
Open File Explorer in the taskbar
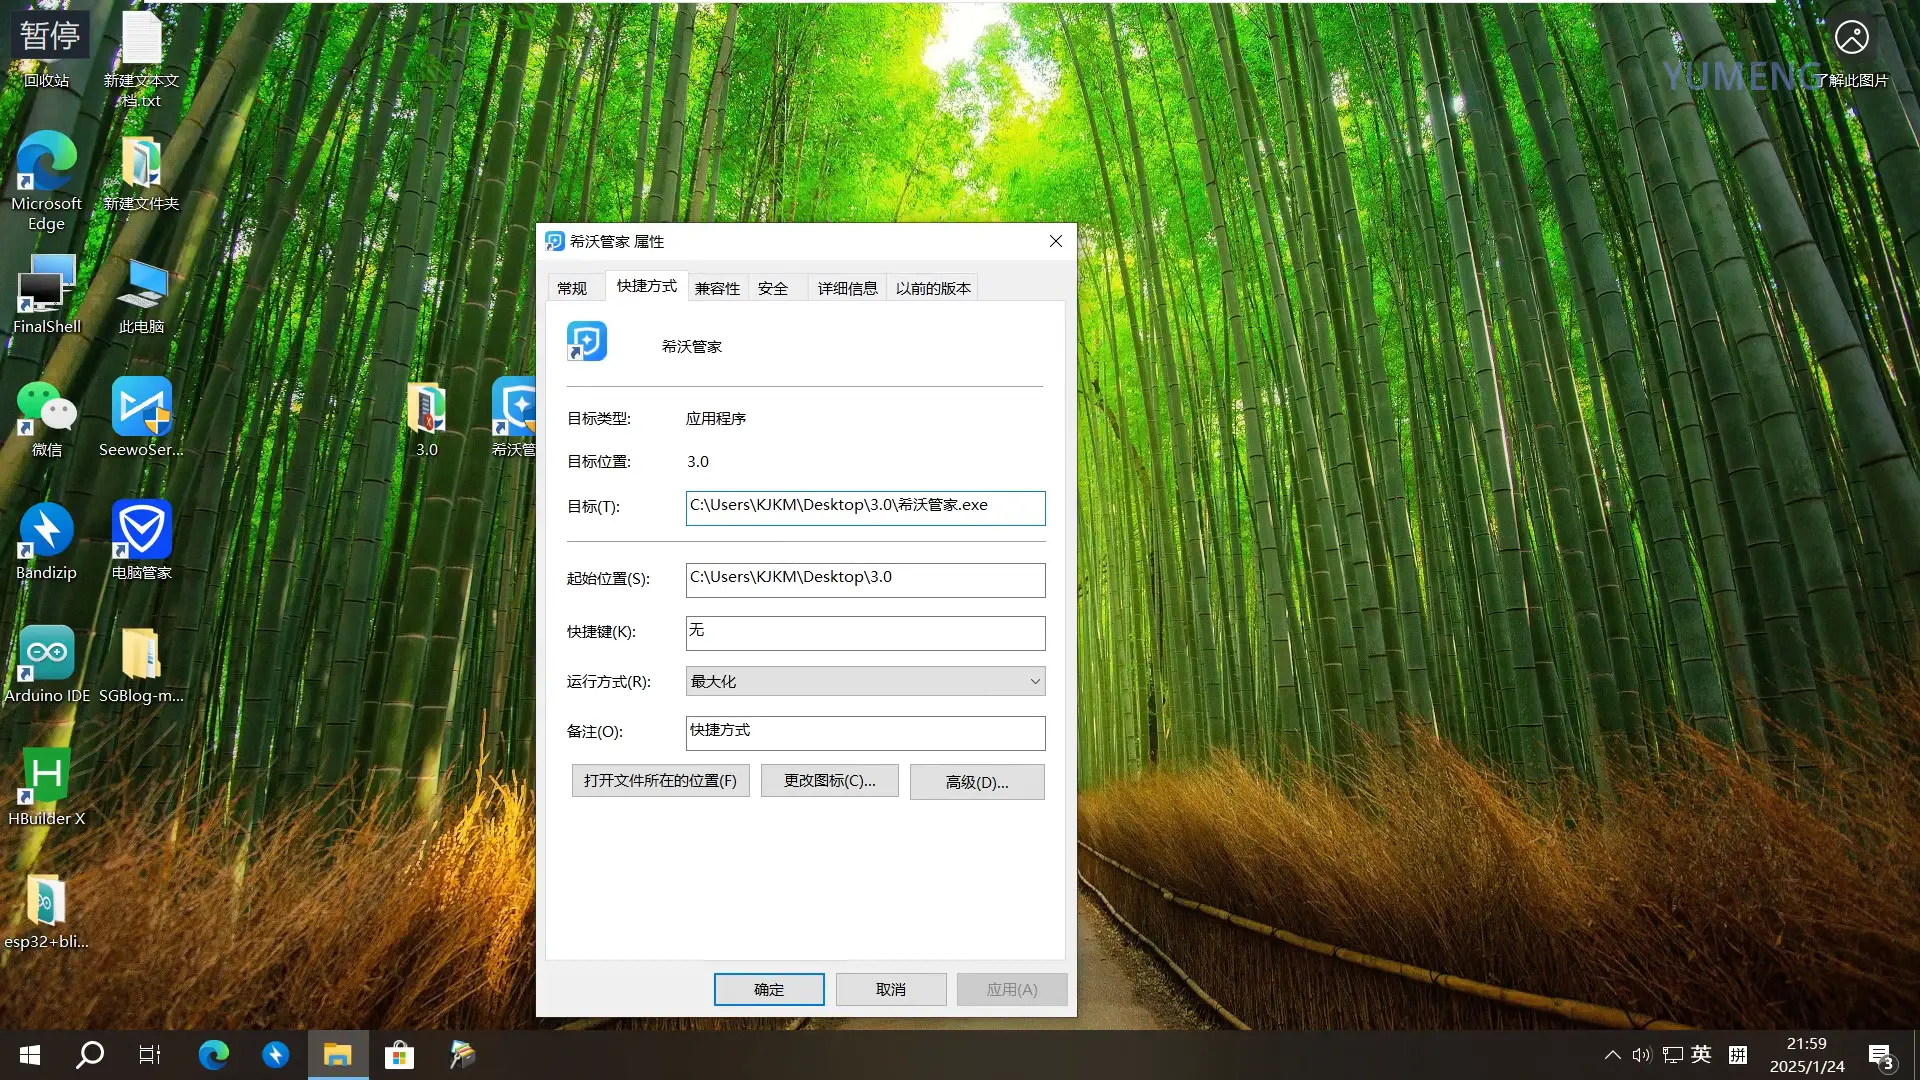coord(337,1055)
